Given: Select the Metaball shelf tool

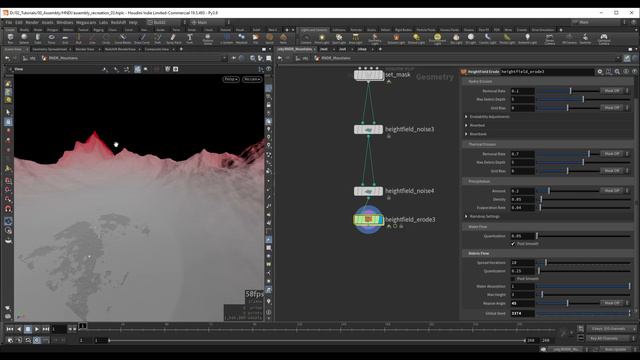Looking at the screenshot, I should tap(242, 38).
